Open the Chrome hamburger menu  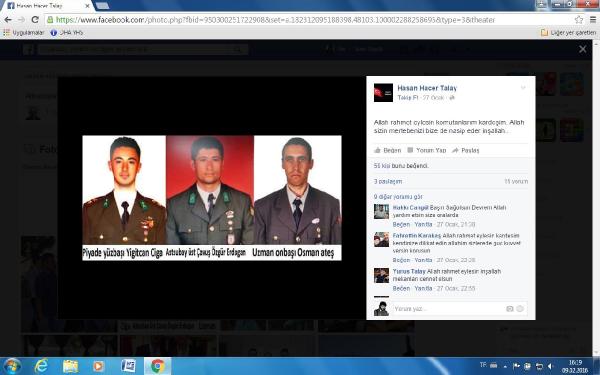point(593,20)
